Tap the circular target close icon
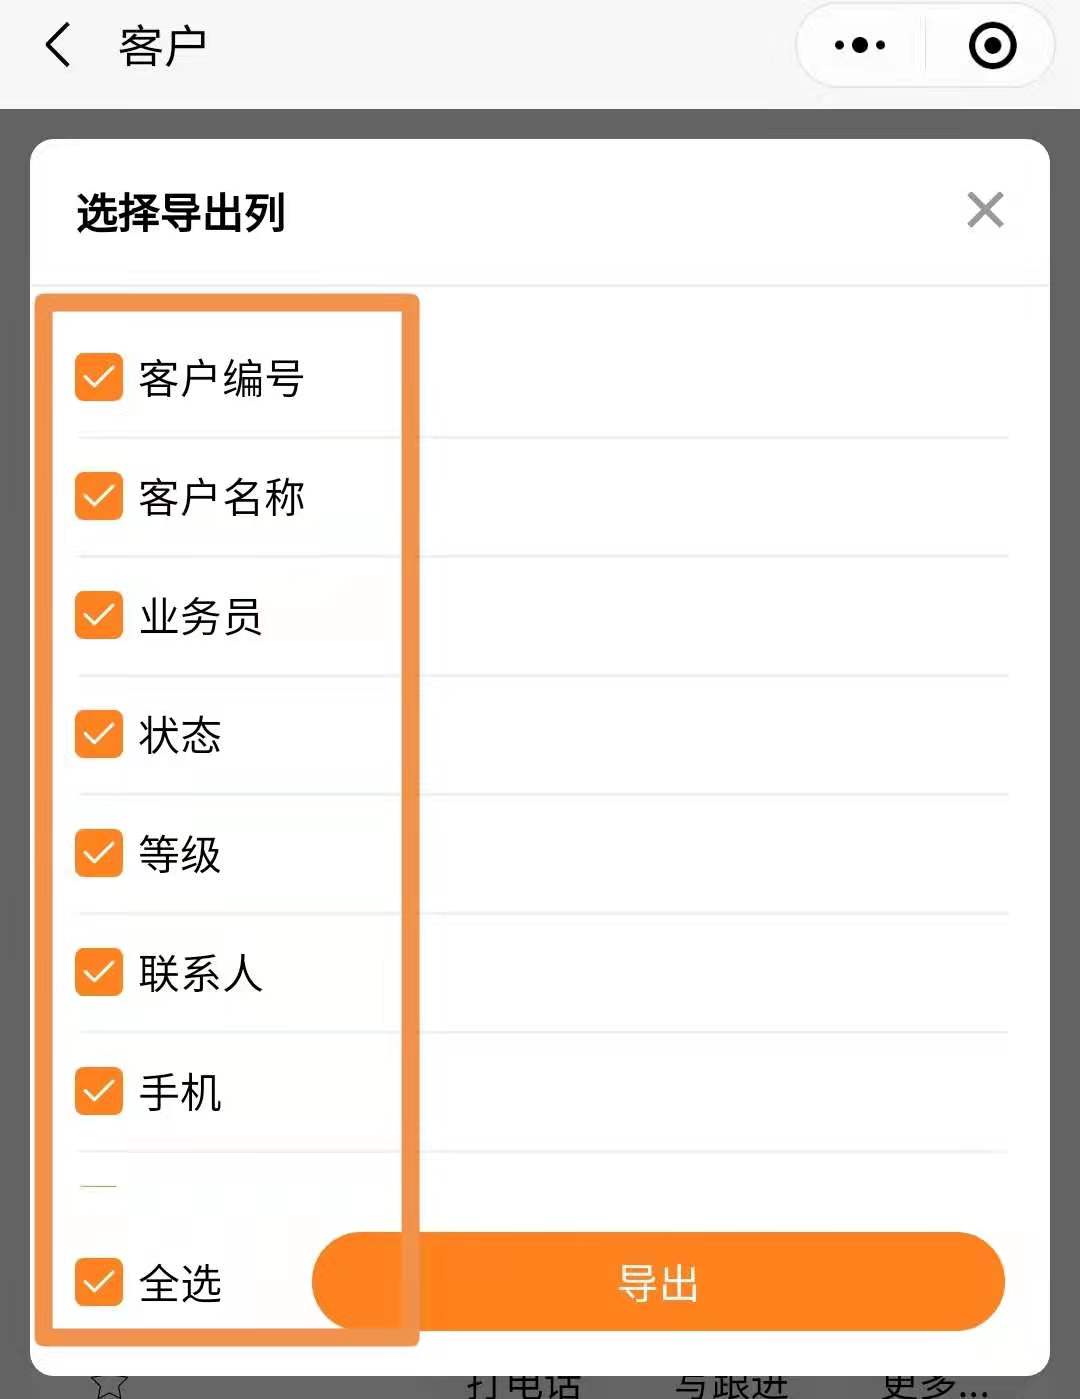This screenshot has height=1399, width=1080. click(992, 46)
